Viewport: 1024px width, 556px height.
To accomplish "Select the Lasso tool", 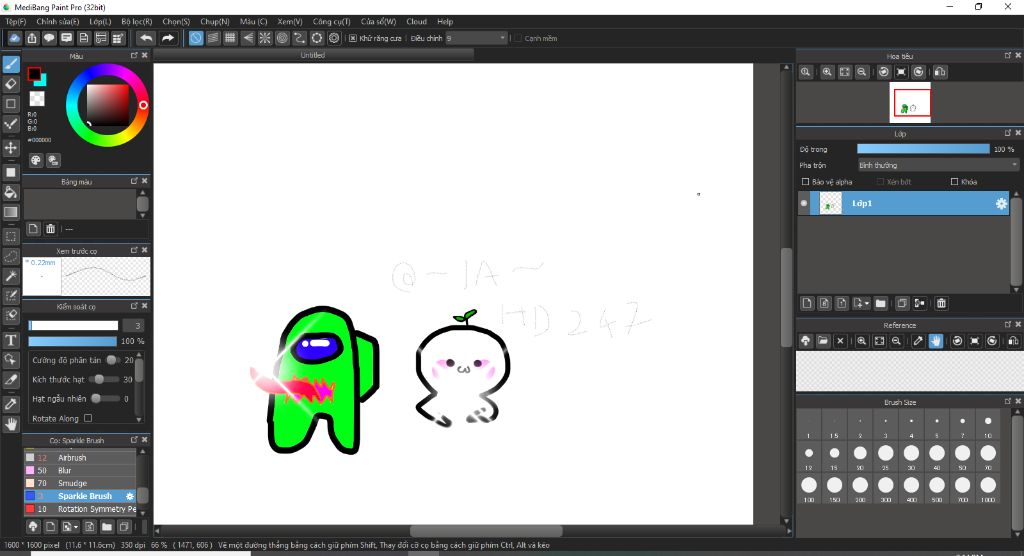I will 11,256.
